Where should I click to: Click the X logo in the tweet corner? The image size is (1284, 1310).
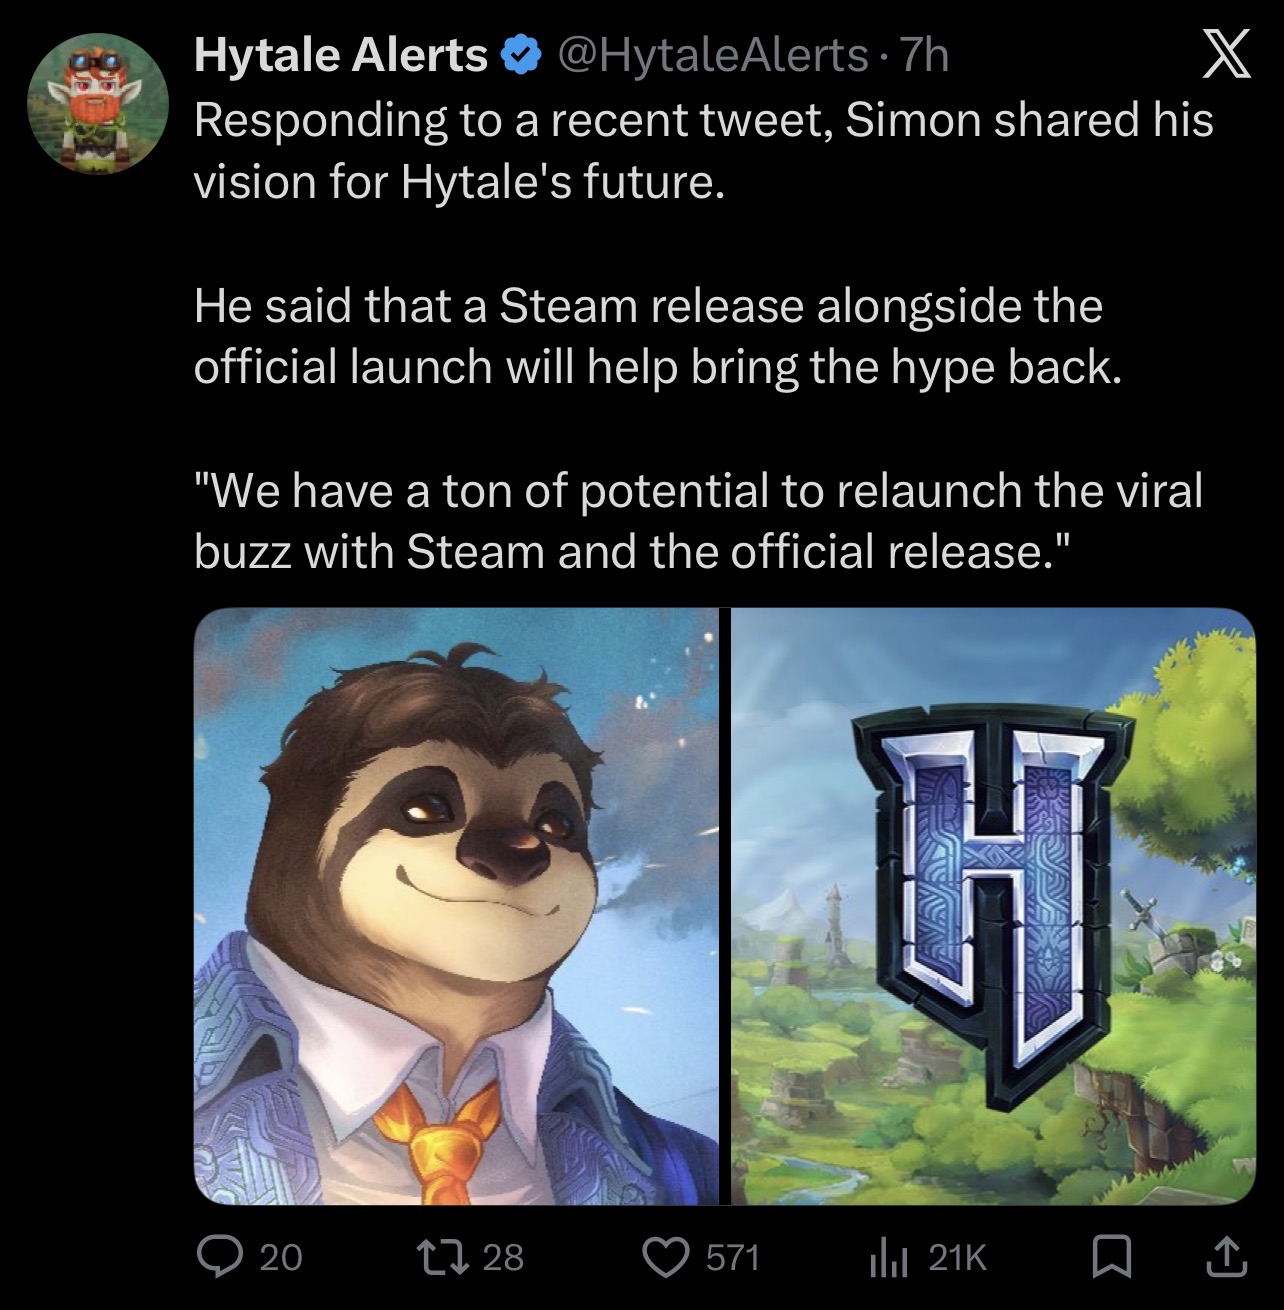tap(1225, 55)
